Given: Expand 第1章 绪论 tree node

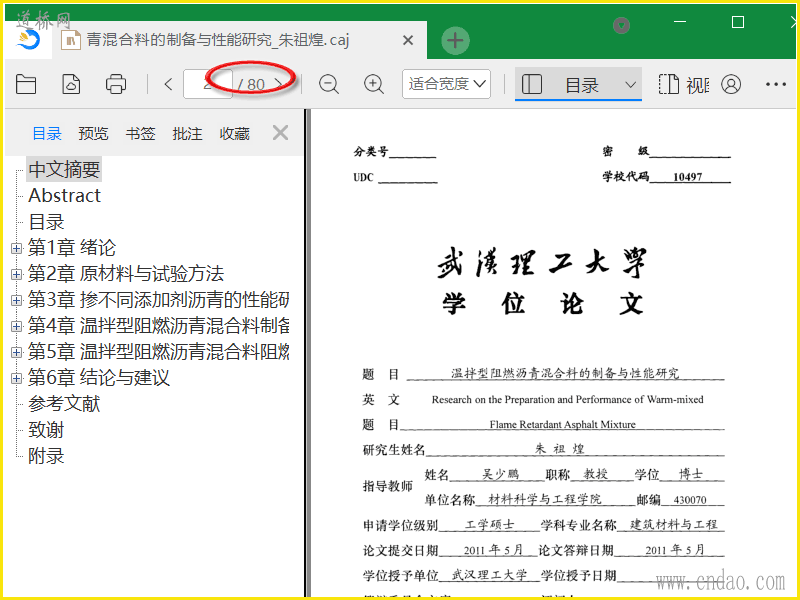Looking at the screenshot, I should [16, 248].
